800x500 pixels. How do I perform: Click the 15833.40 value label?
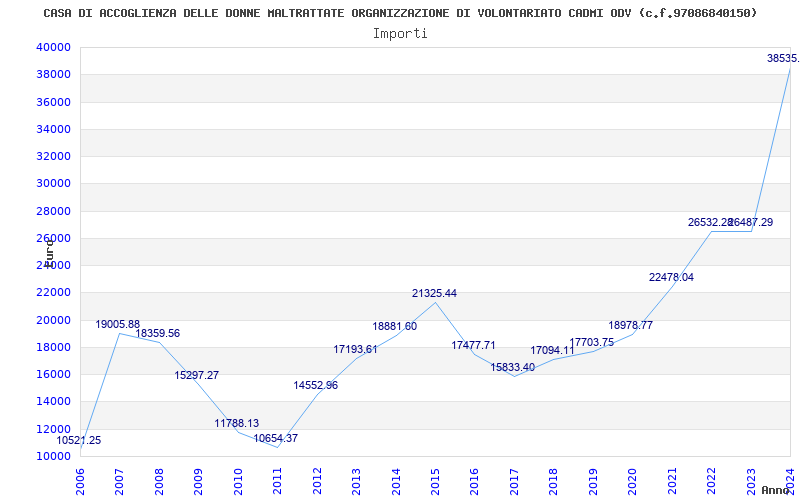pos(512,367)
